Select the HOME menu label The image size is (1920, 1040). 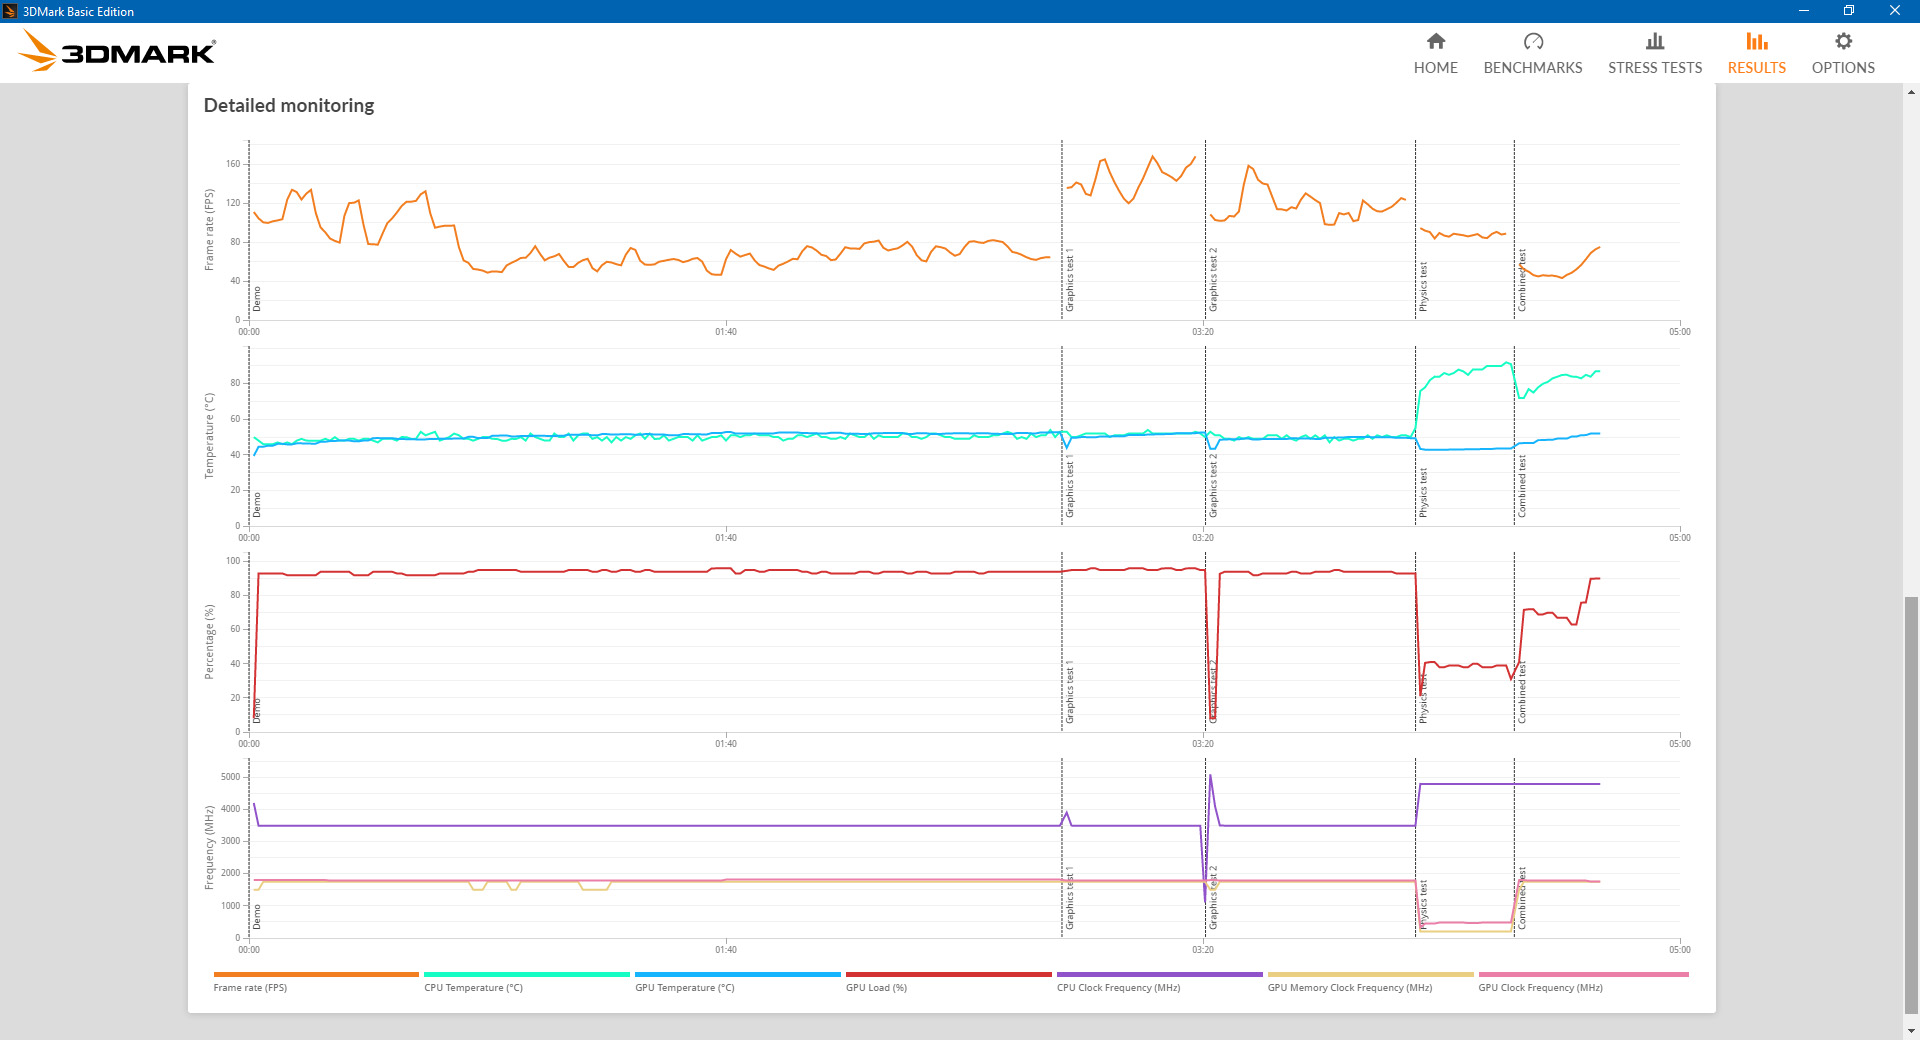[1435, 68]
